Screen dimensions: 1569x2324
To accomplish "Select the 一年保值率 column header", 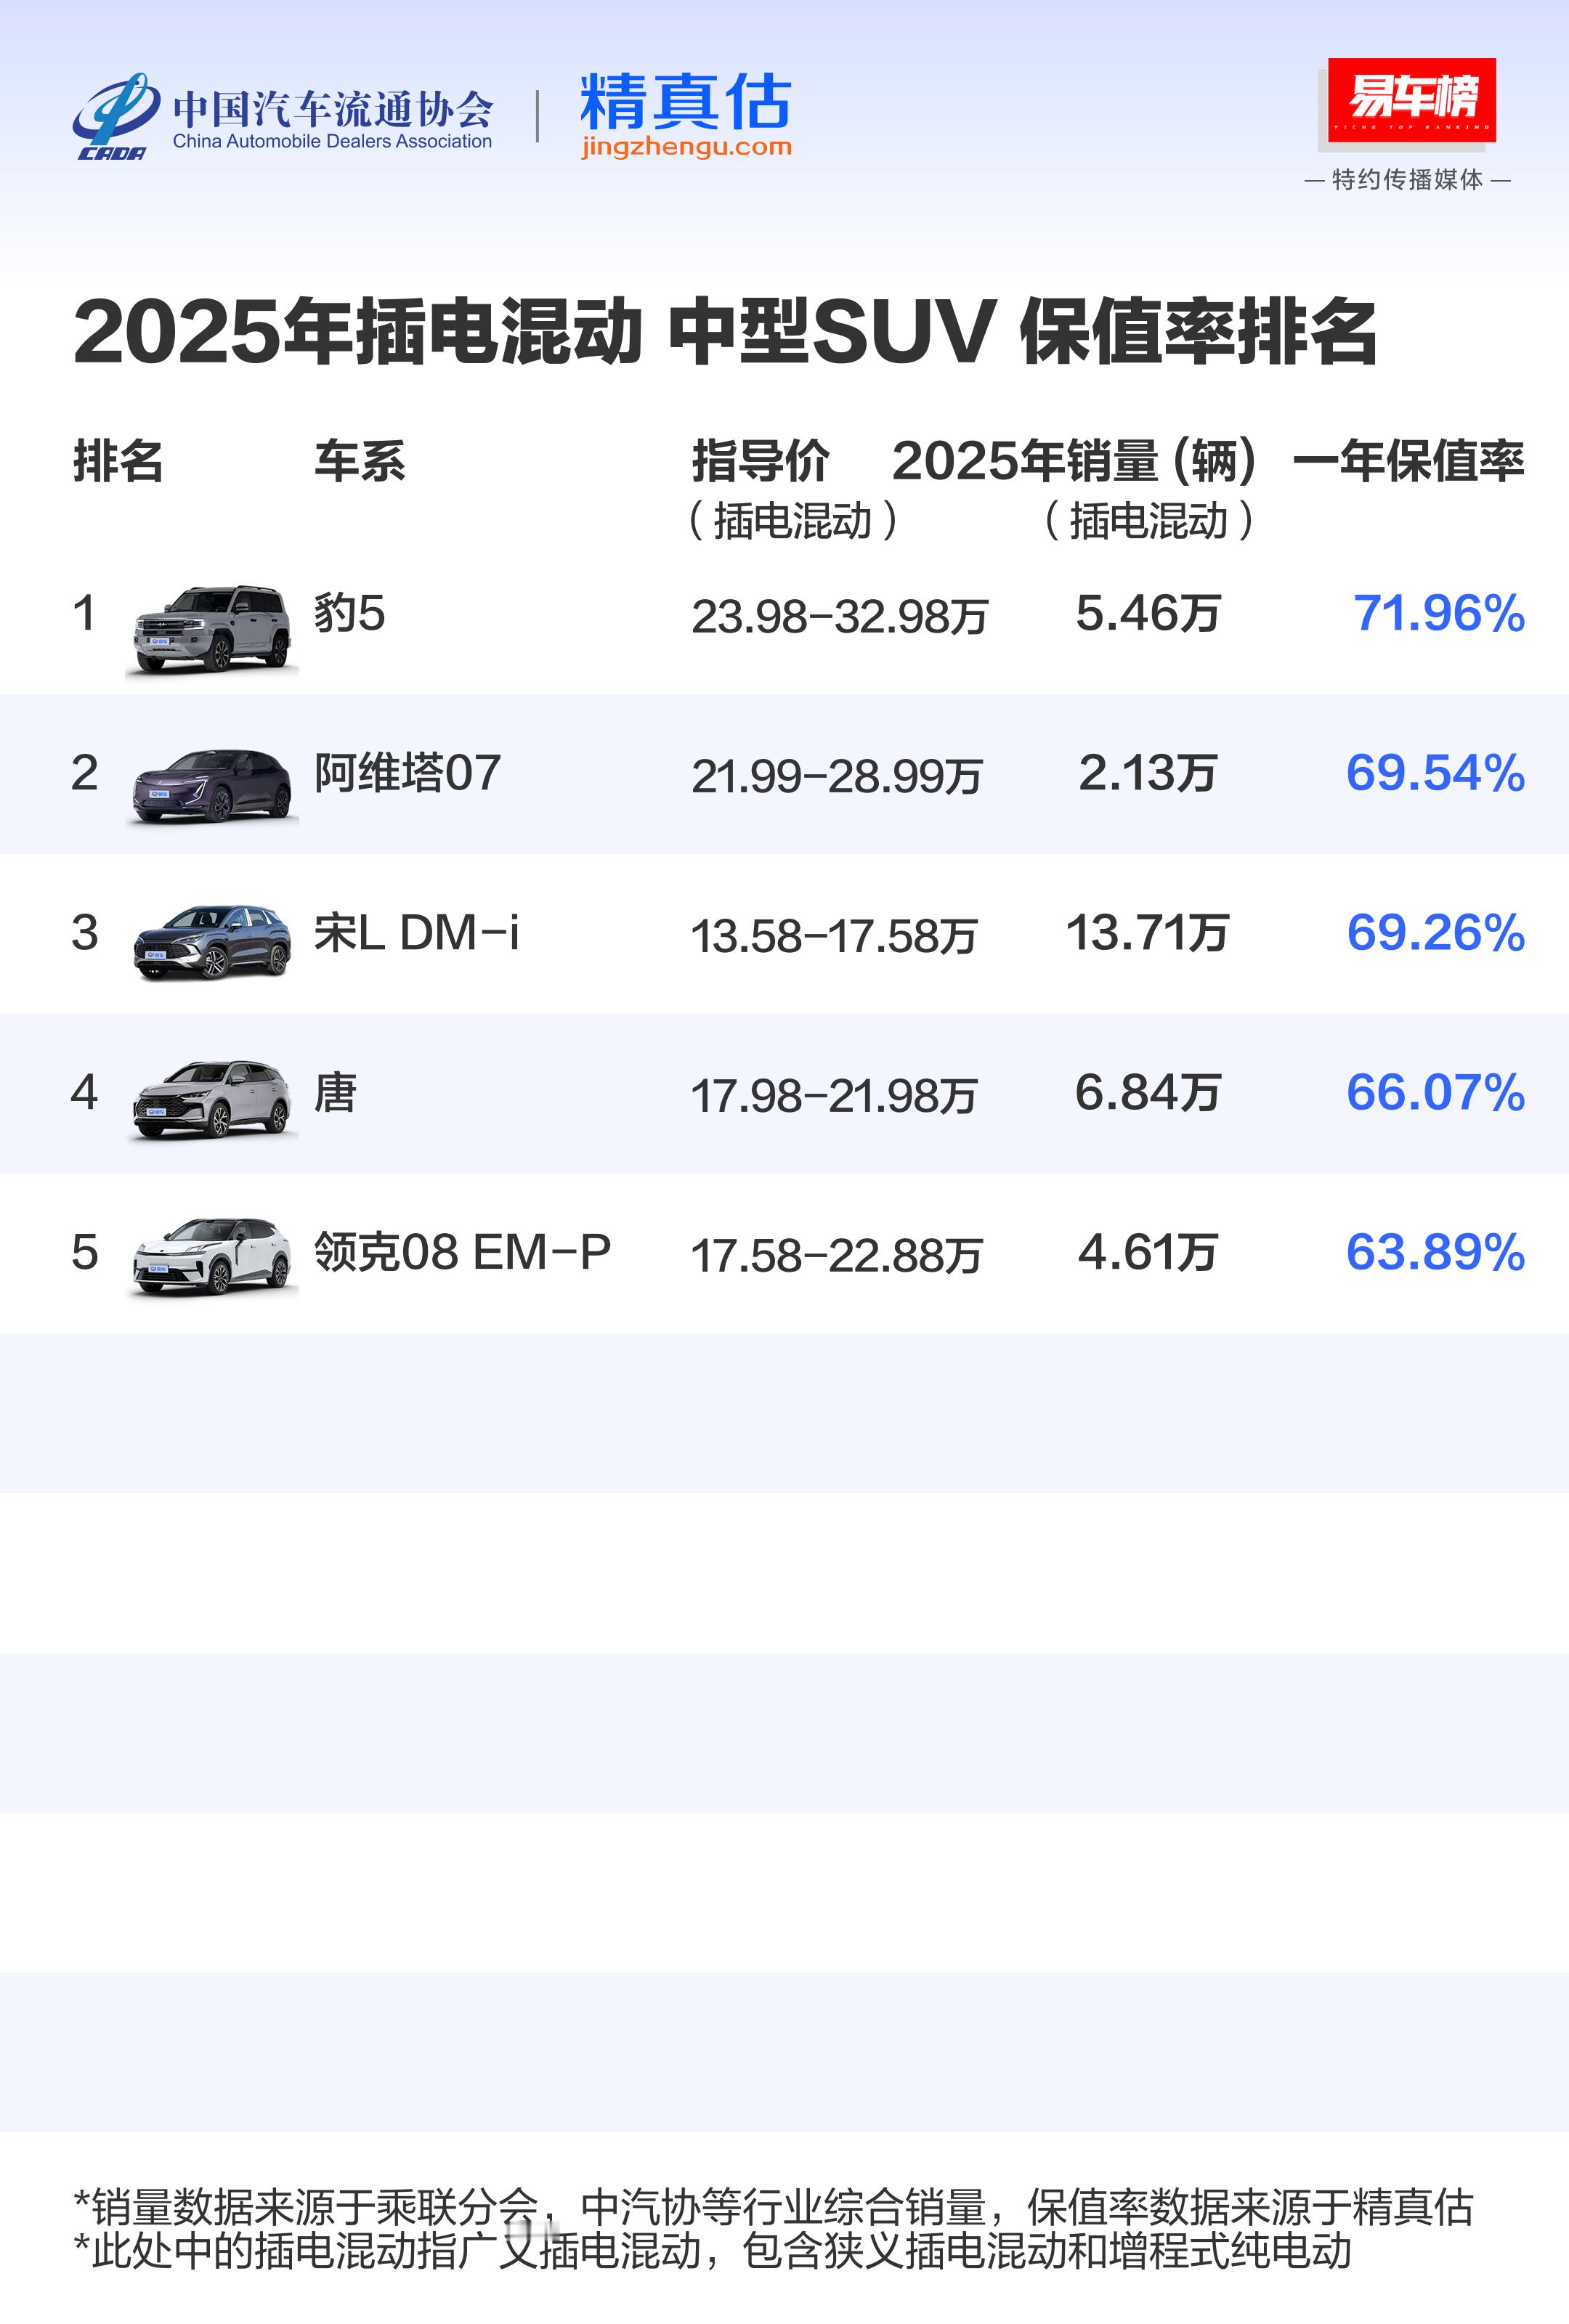I will pyautogui.click(x=1408, y=461).
